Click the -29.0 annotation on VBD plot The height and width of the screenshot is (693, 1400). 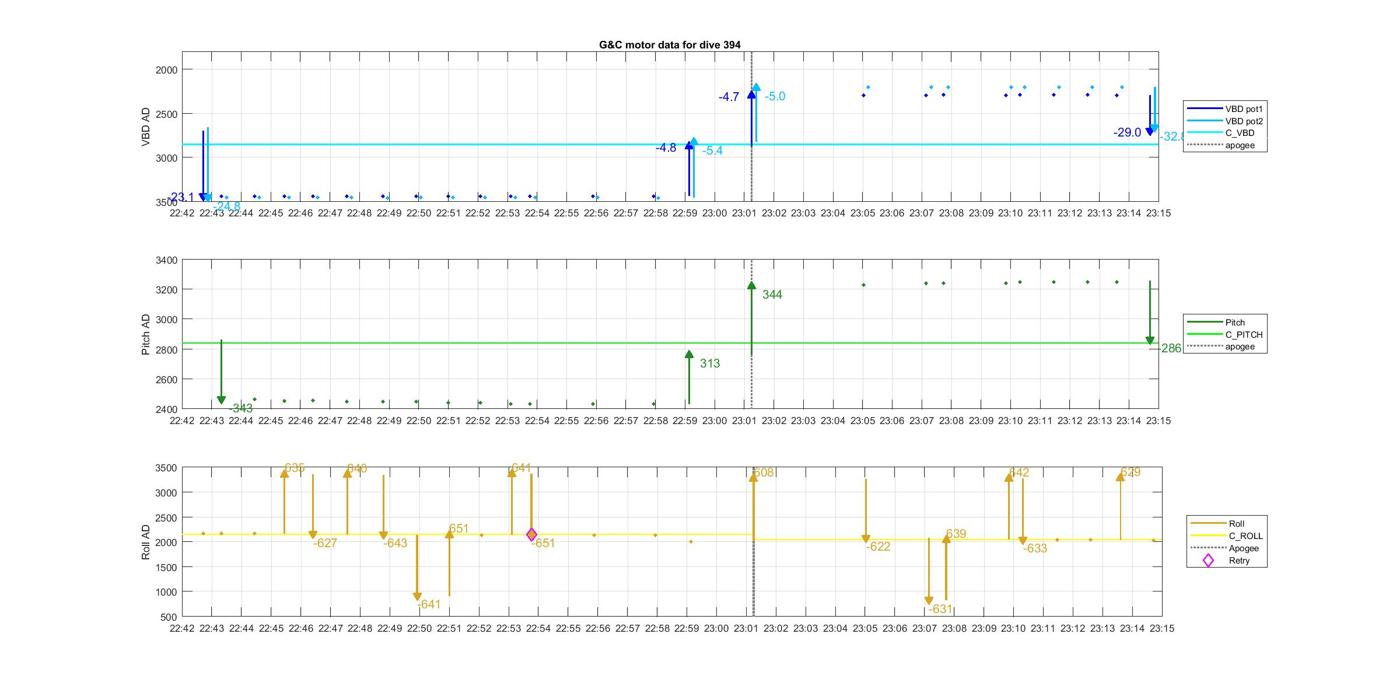click(1127, 133)
